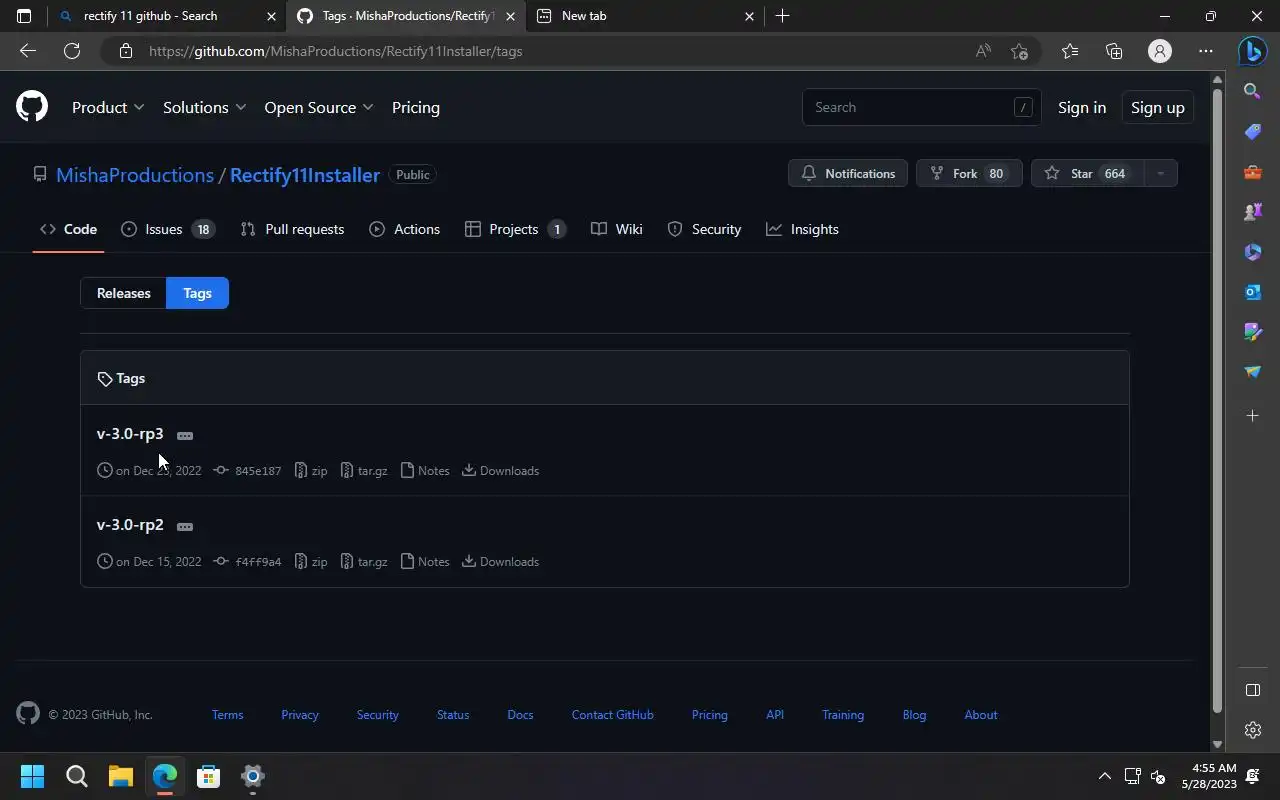The height and width of the screenshot is (800, 1280).
Task: Open the v-3.0-rp2 tag
Action: click(x=130, y=525)
